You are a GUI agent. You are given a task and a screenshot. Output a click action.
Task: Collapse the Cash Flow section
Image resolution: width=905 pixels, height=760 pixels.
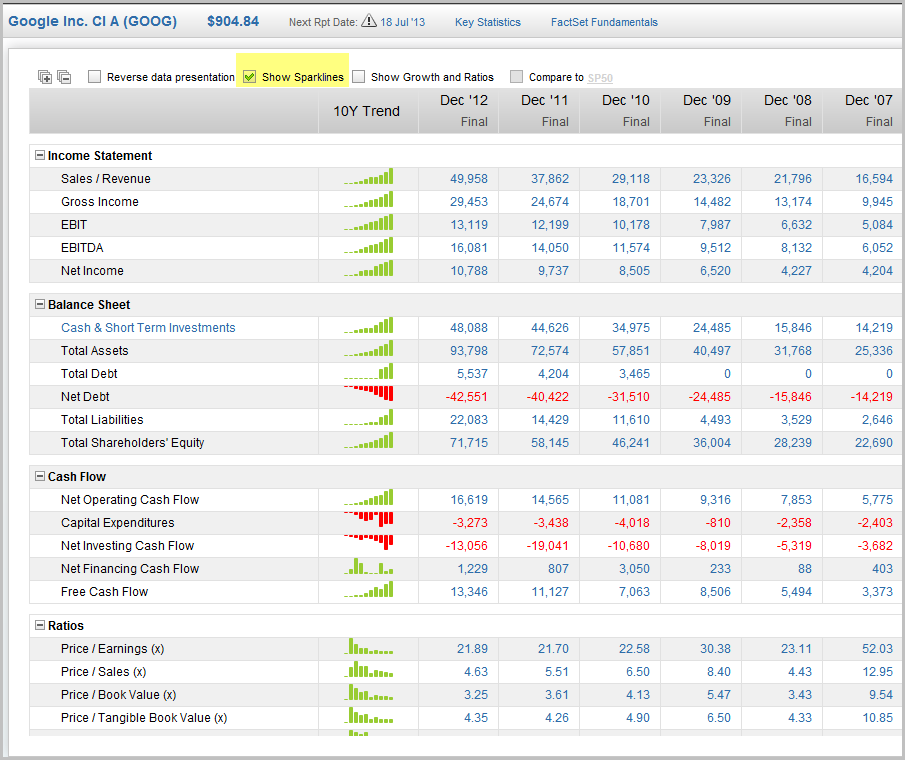(x=38, y=476)
